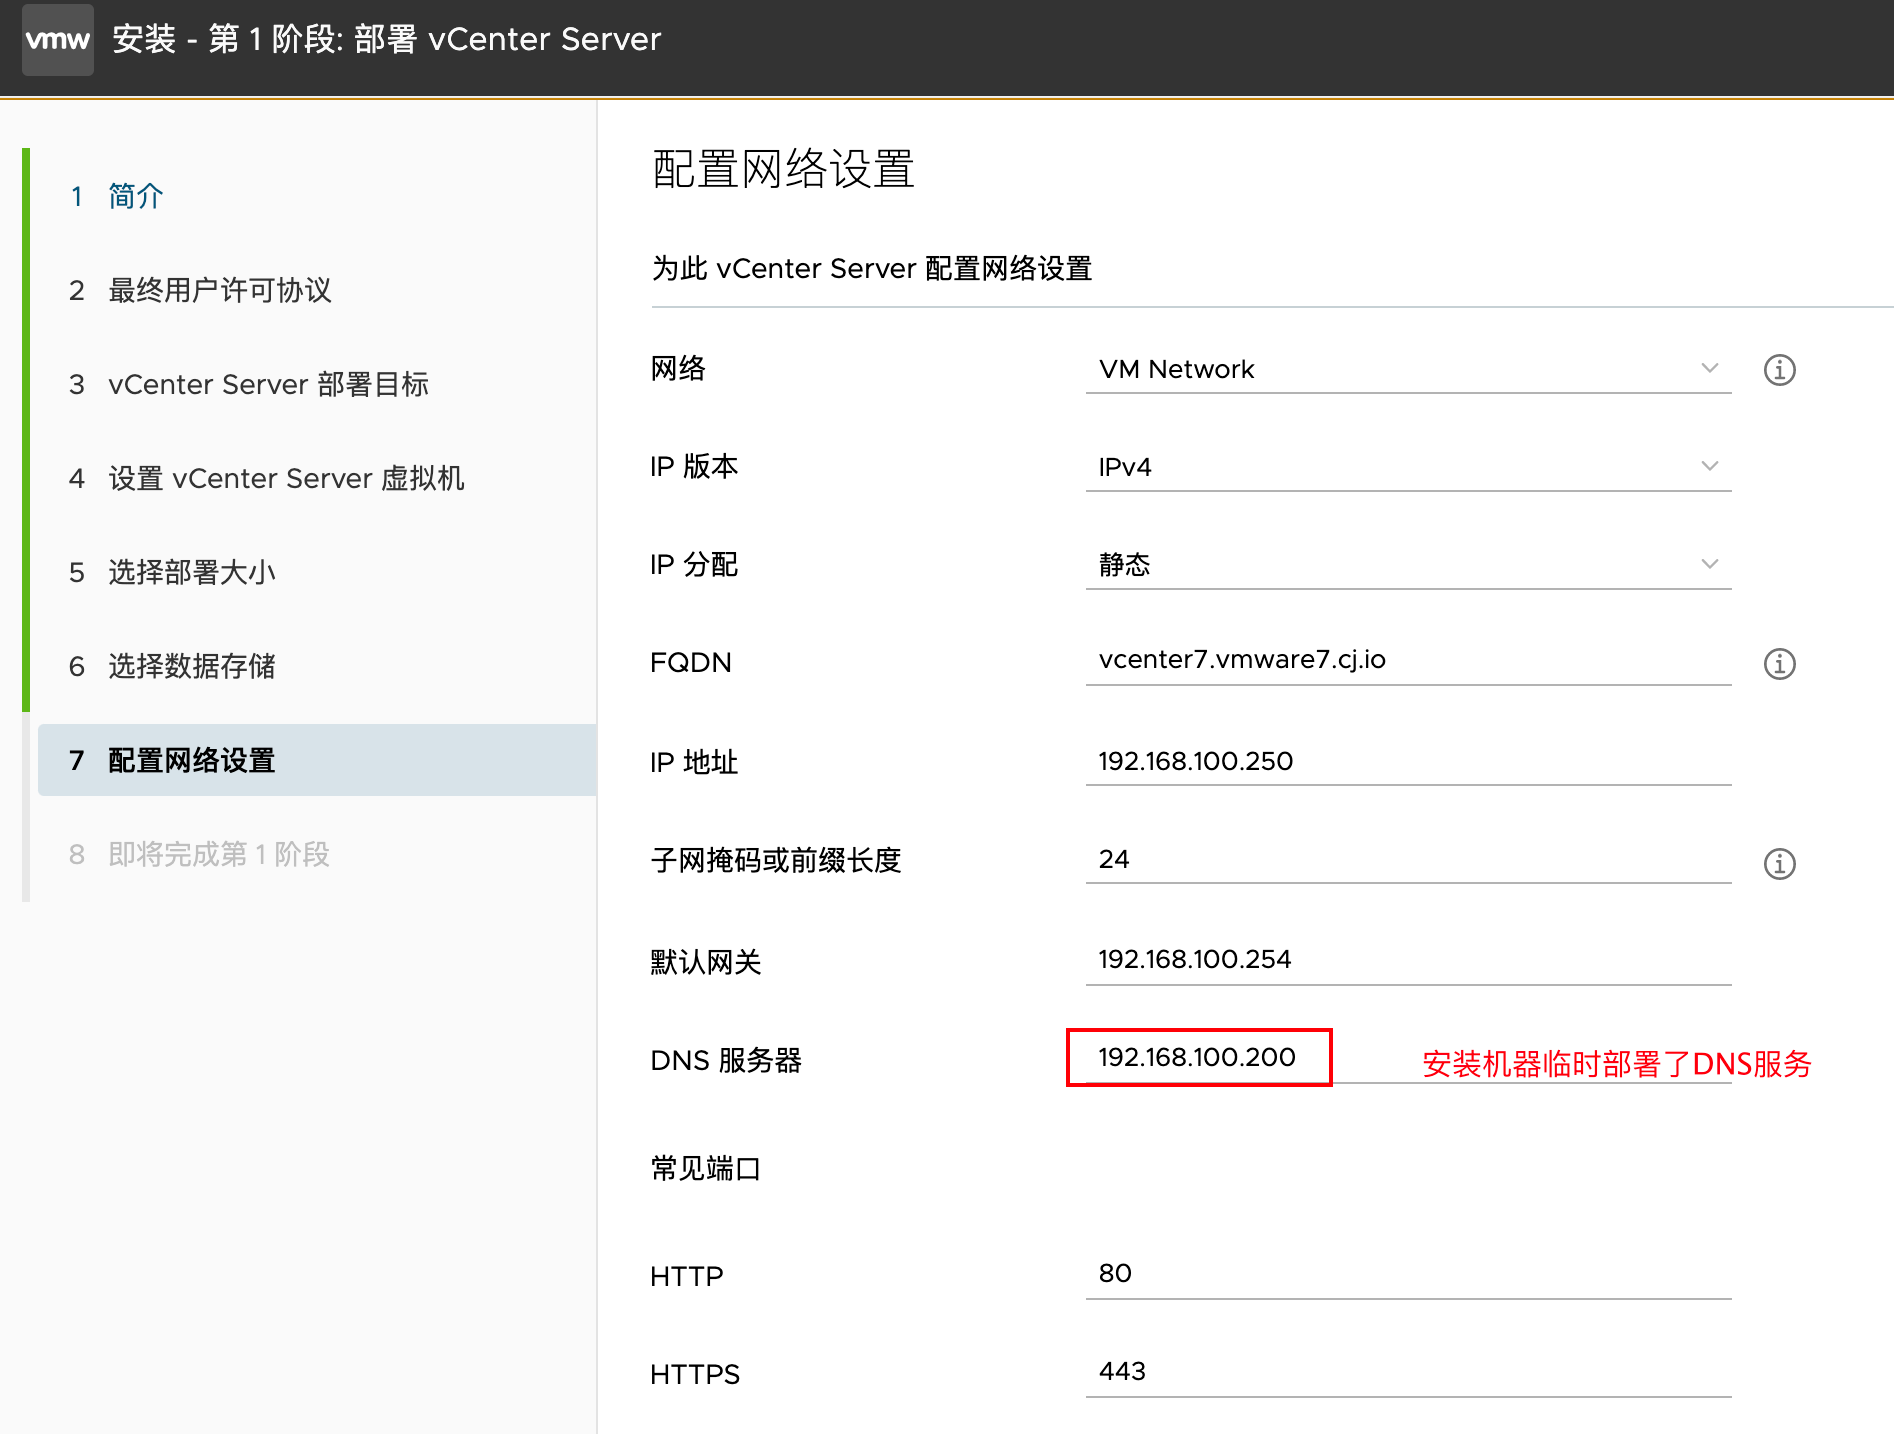Click the 网络 field label
Image resolution: width=1894 pixels, height=1434 pixels.
(x=678, y=368)
